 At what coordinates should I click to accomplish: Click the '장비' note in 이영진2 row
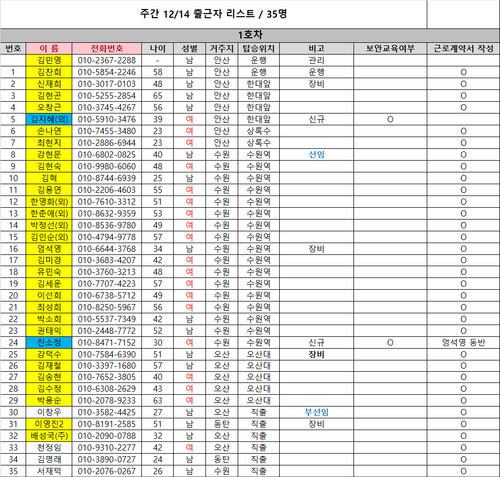pos(316,424)
